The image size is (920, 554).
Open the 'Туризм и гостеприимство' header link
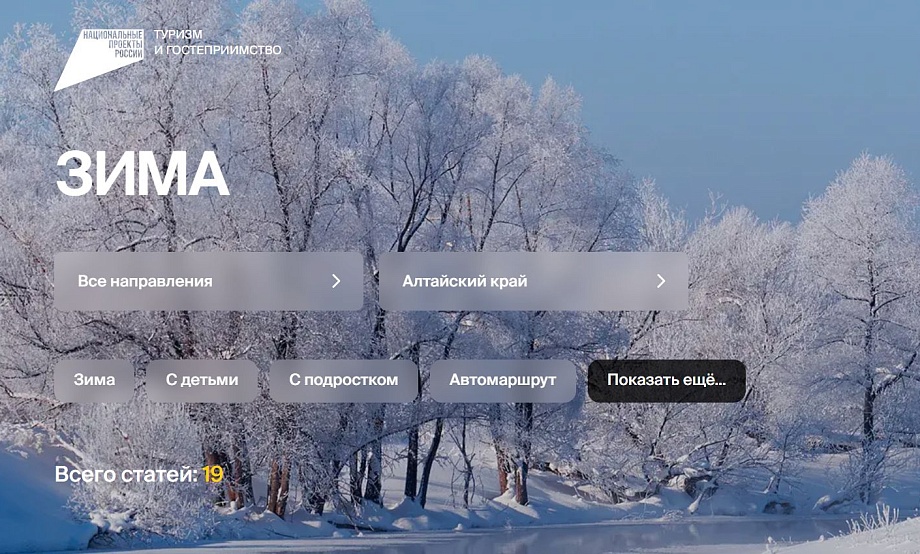click(218, 42)
